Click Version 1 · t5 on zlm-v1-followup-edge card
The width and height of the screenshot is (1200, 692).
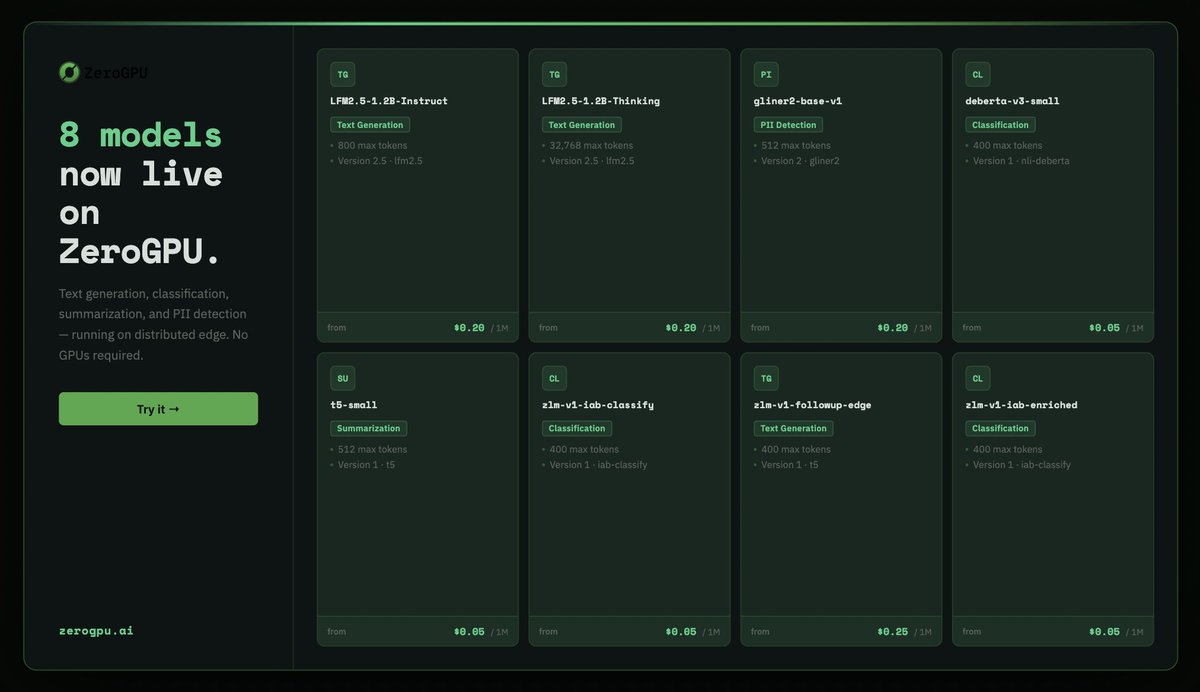point(790,465)
